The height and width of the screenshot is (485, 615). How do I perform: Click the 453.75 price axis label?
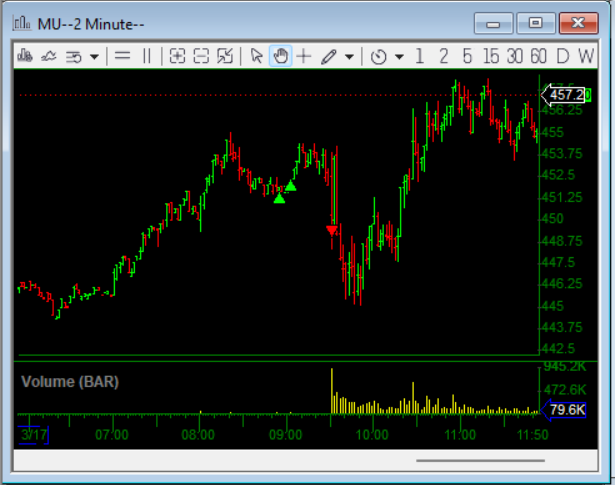[x=562, y=153]
